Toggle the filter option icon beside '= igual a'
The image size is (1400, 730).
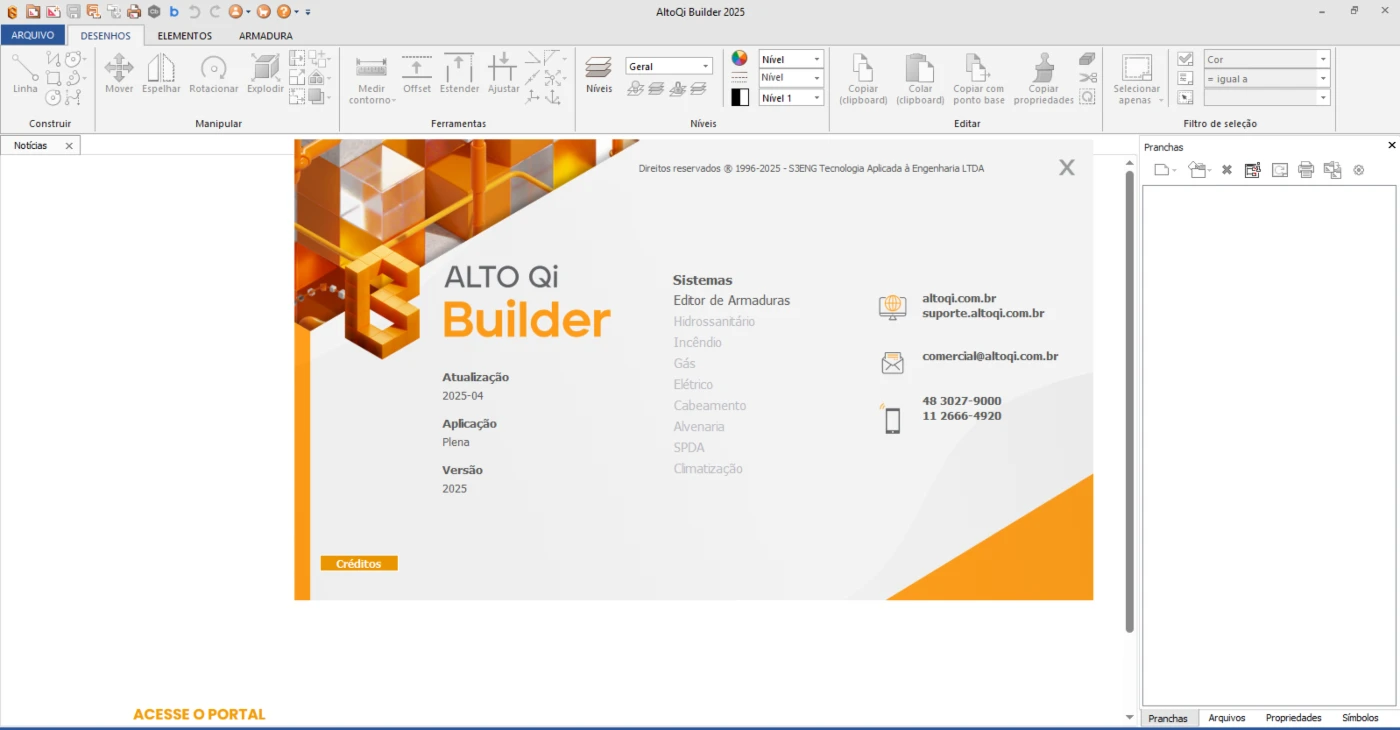(x=1185, y=78)
